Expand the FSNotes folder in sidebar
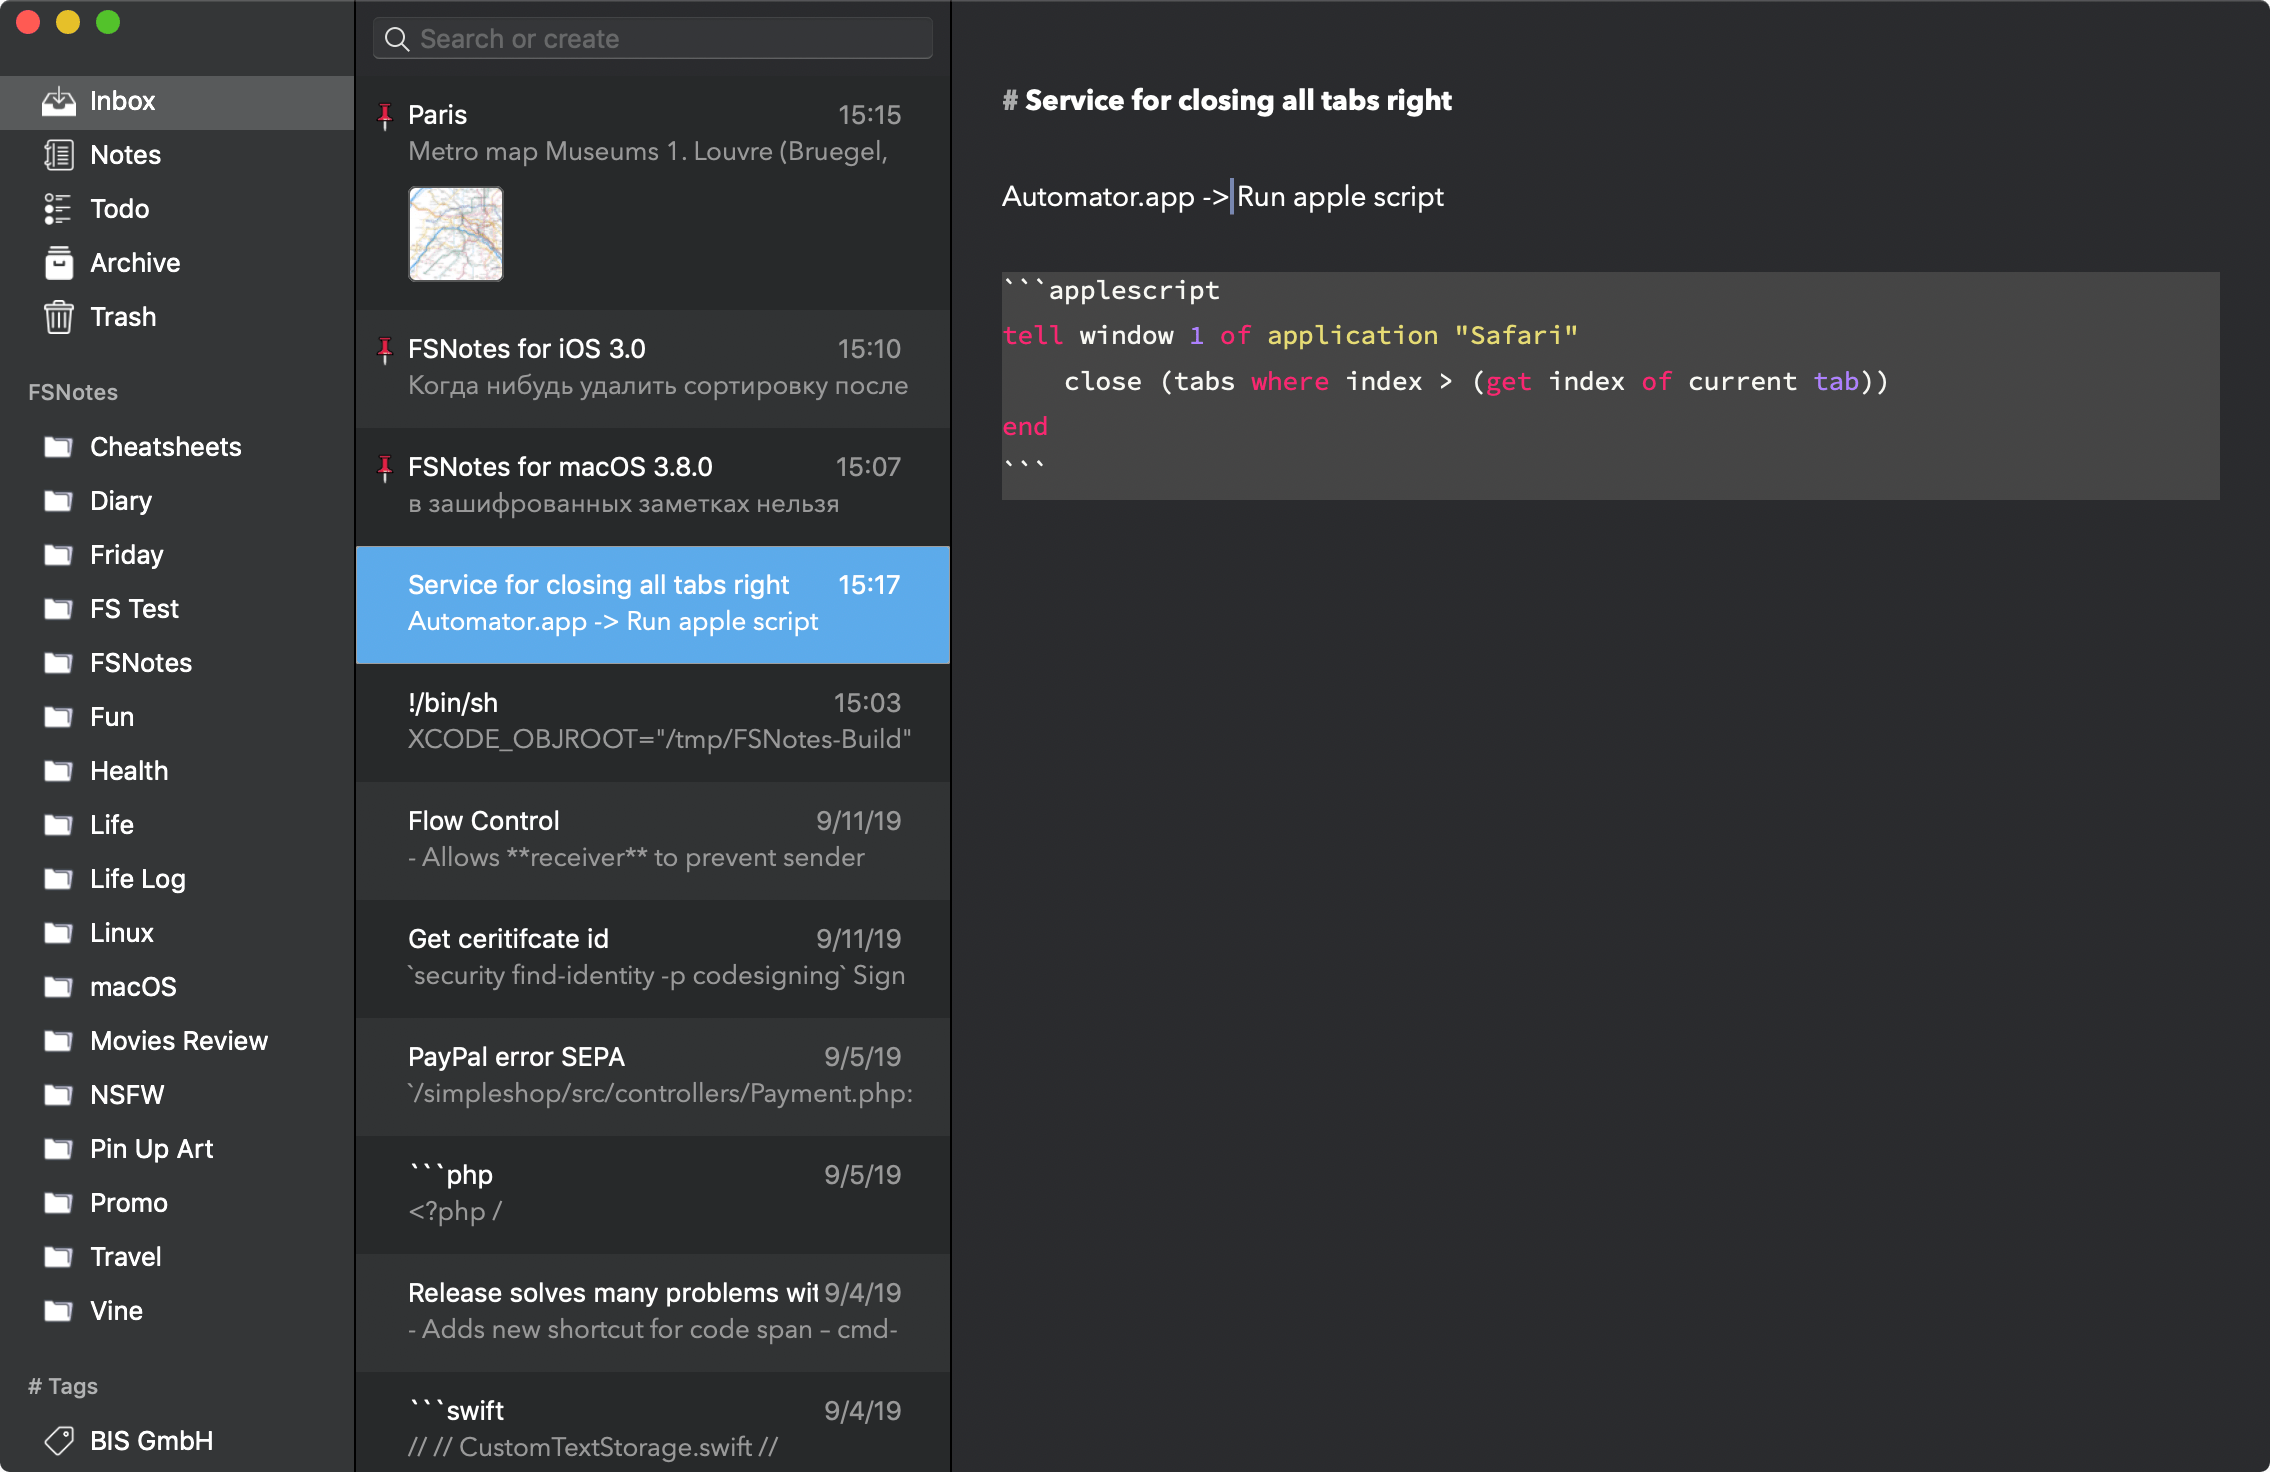 point(141,662)
